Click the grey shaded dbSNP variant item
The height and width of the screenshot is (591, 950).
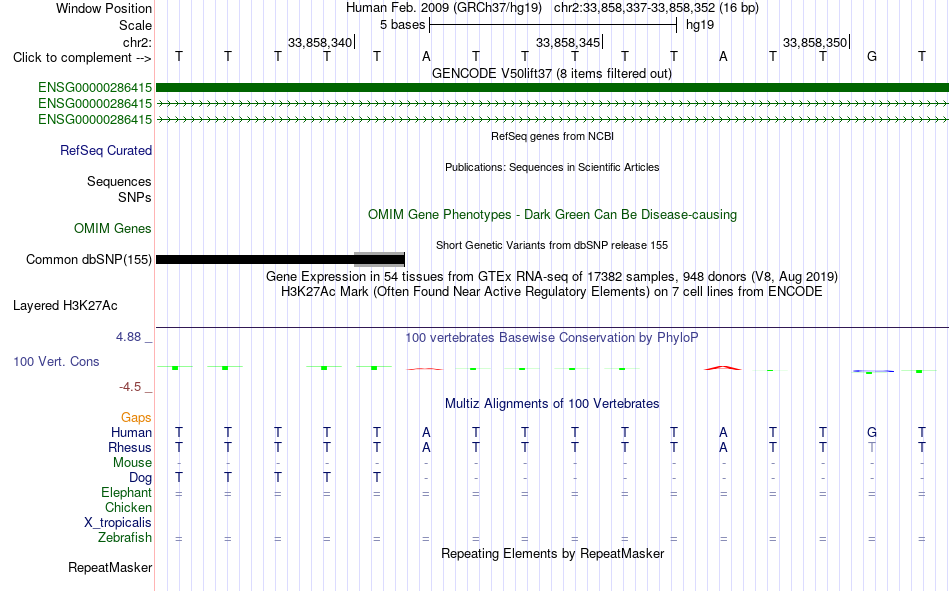(x=379, y=259)
